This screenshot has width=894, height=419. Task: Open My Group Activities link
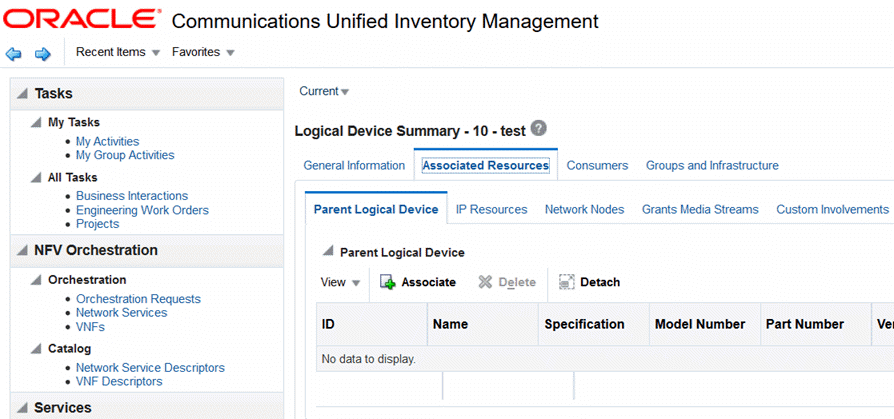tap(125, 155)
